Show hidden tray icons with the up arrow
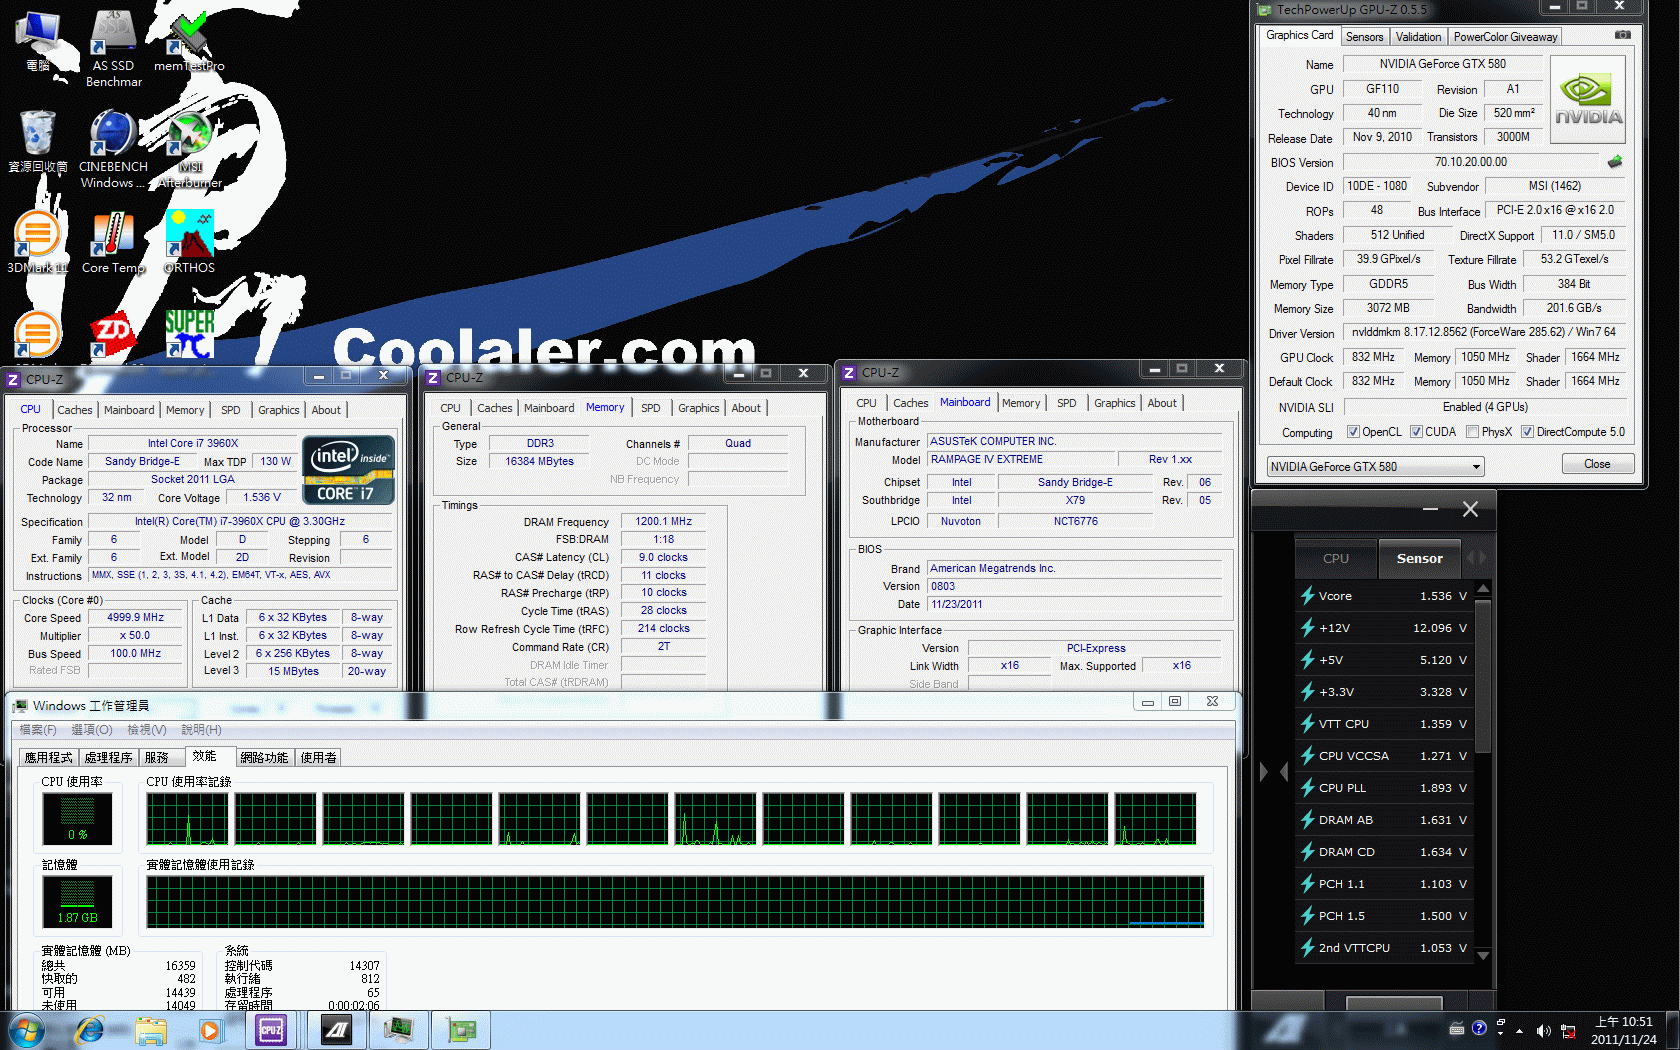The width and height of the screenshot is (1680, 1050). tap(1519, 1031)
